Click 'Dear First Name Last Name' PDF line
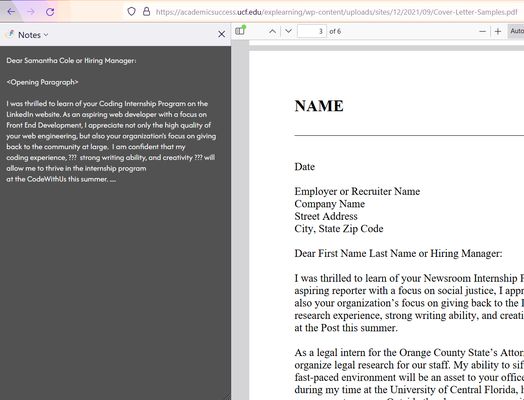 tap(398, 254)
